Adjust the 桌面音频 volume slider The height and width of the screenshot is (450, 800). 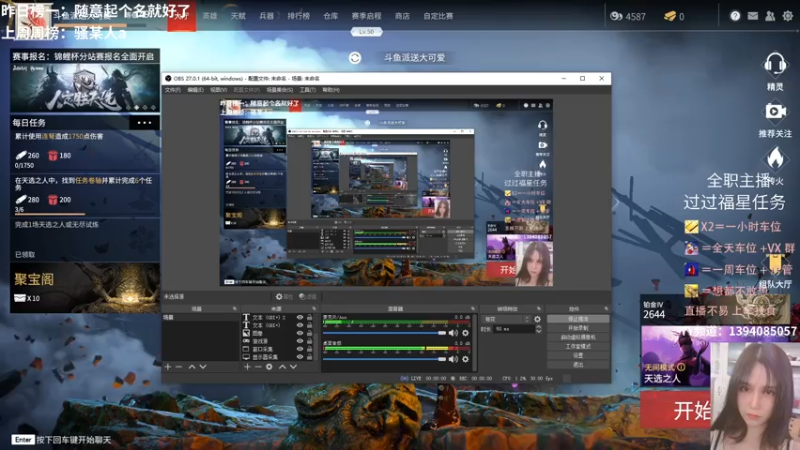385,359
